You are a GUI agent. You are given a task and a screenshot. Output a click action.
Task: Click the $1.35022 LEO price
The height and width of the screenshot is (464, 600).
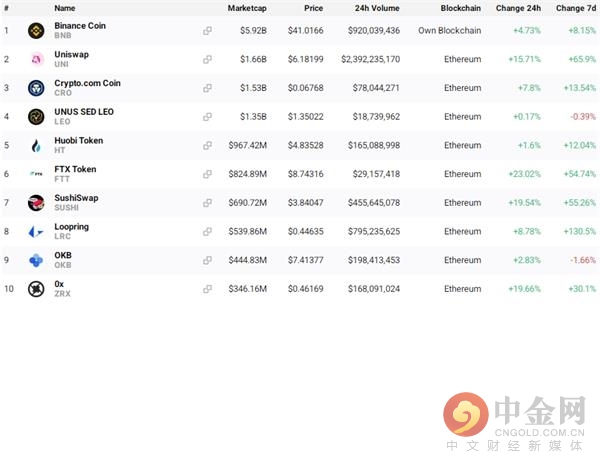[305, 117]
